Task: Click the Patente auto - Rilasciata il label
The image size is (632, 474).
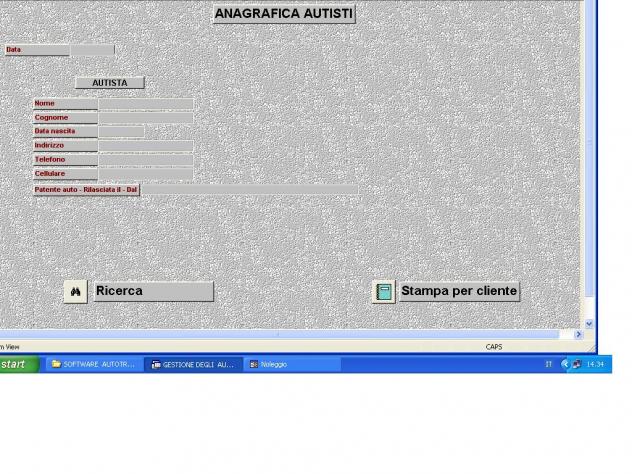Action: 86,190
